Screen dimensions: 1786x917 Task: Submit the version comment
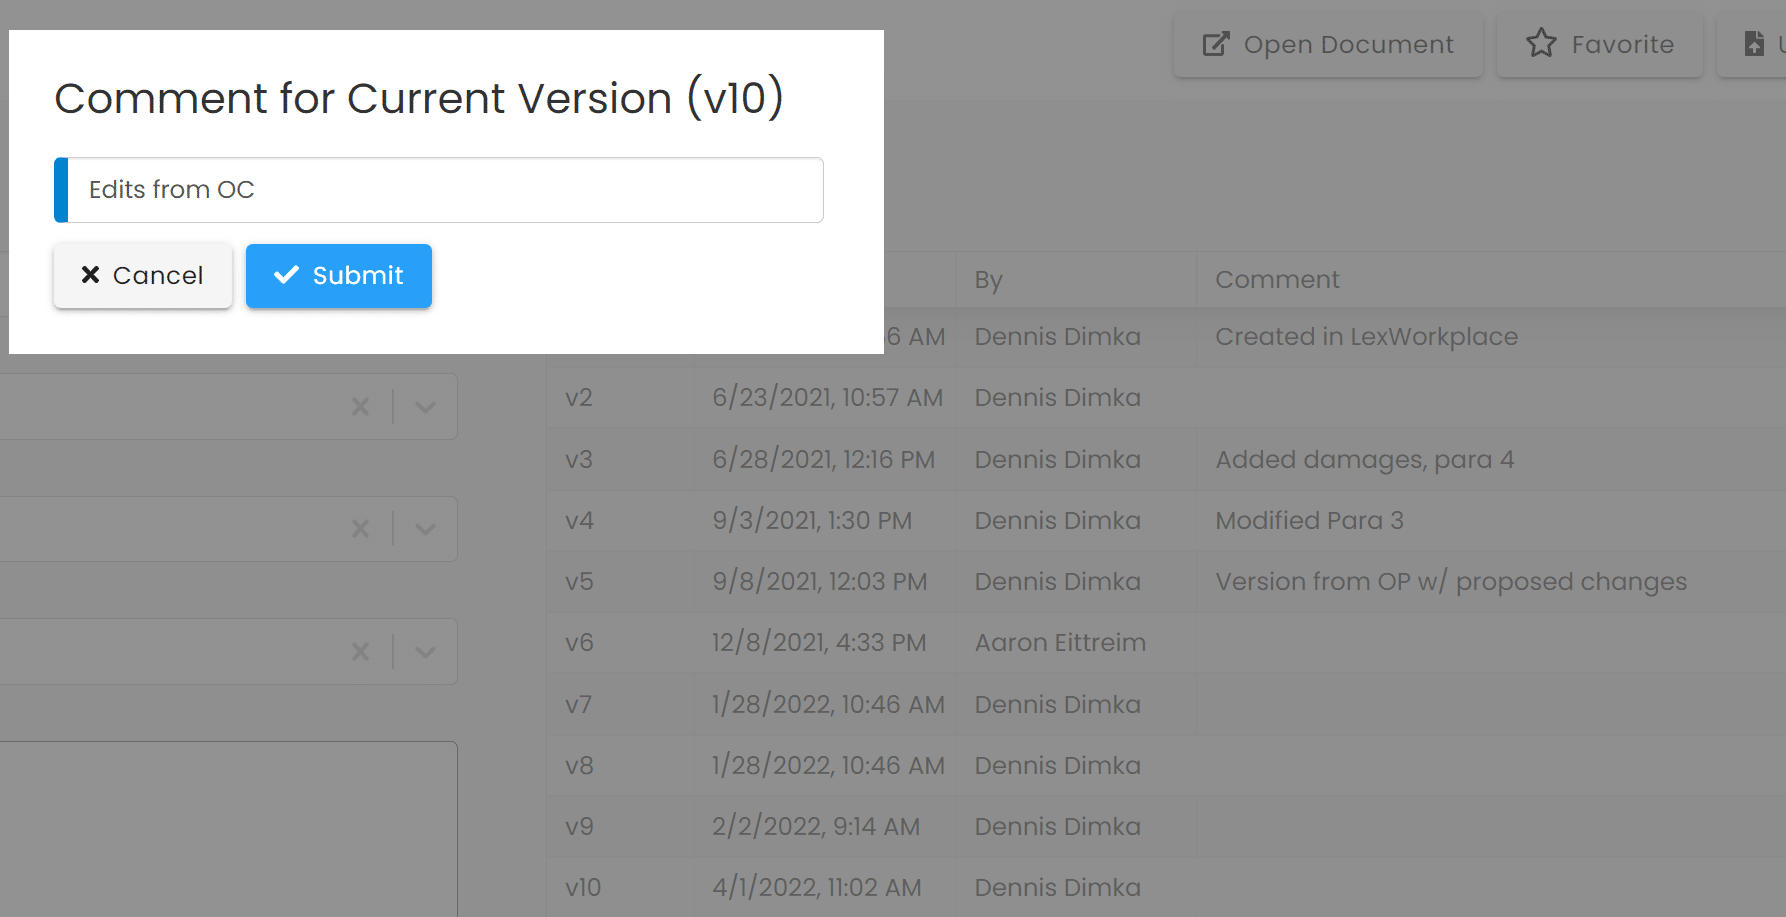(339, 276)
